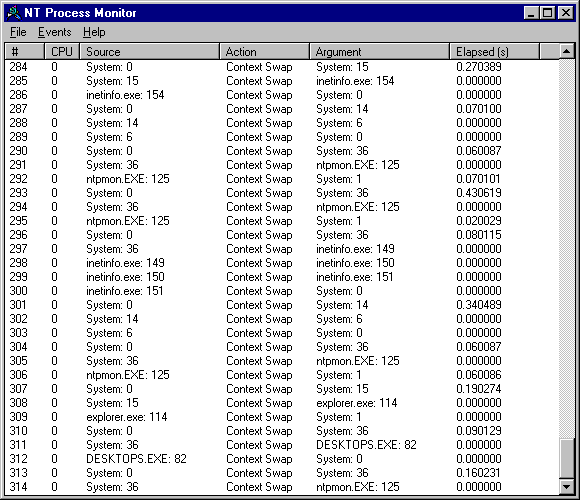Image resolution: width=580 pixels, height=500 pixels.
Task: Click elapsed value 0.430619
Action: pyautogui.click(x=479, y=193)
